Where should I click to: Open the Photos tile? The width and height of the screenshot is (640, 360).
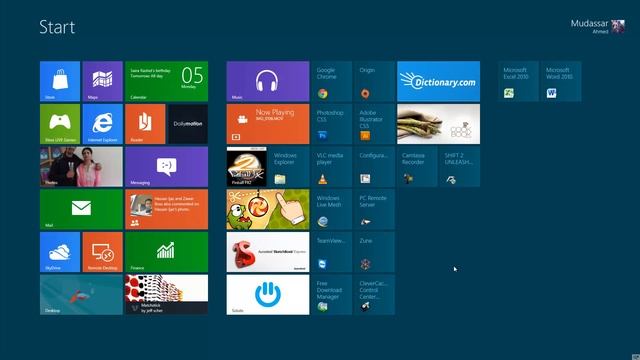[x=81, y=167]
